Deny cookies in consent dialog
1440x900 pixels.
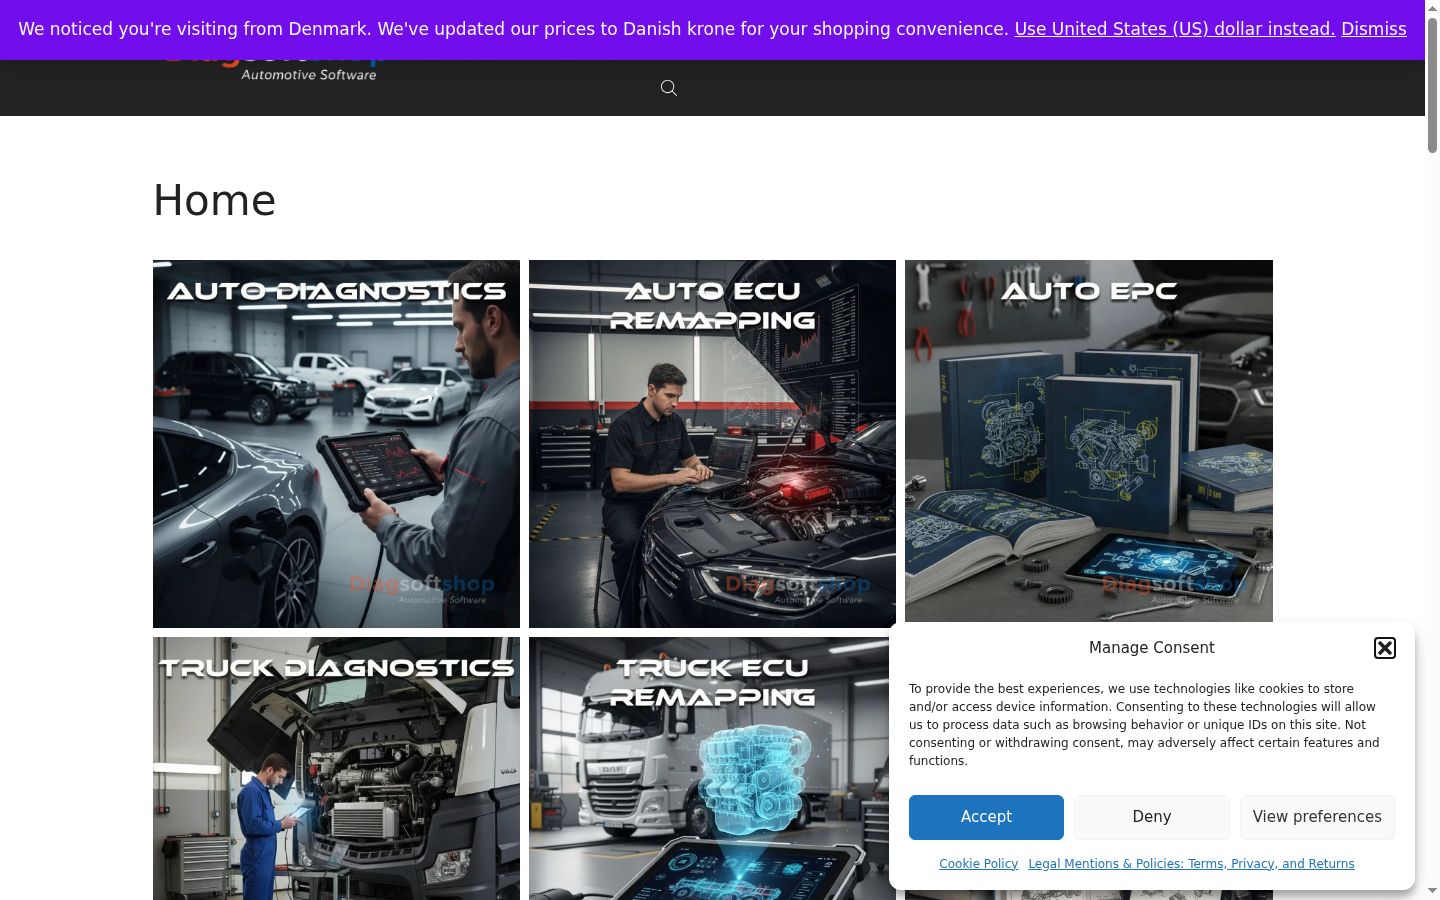click(x=1152, y=817)
